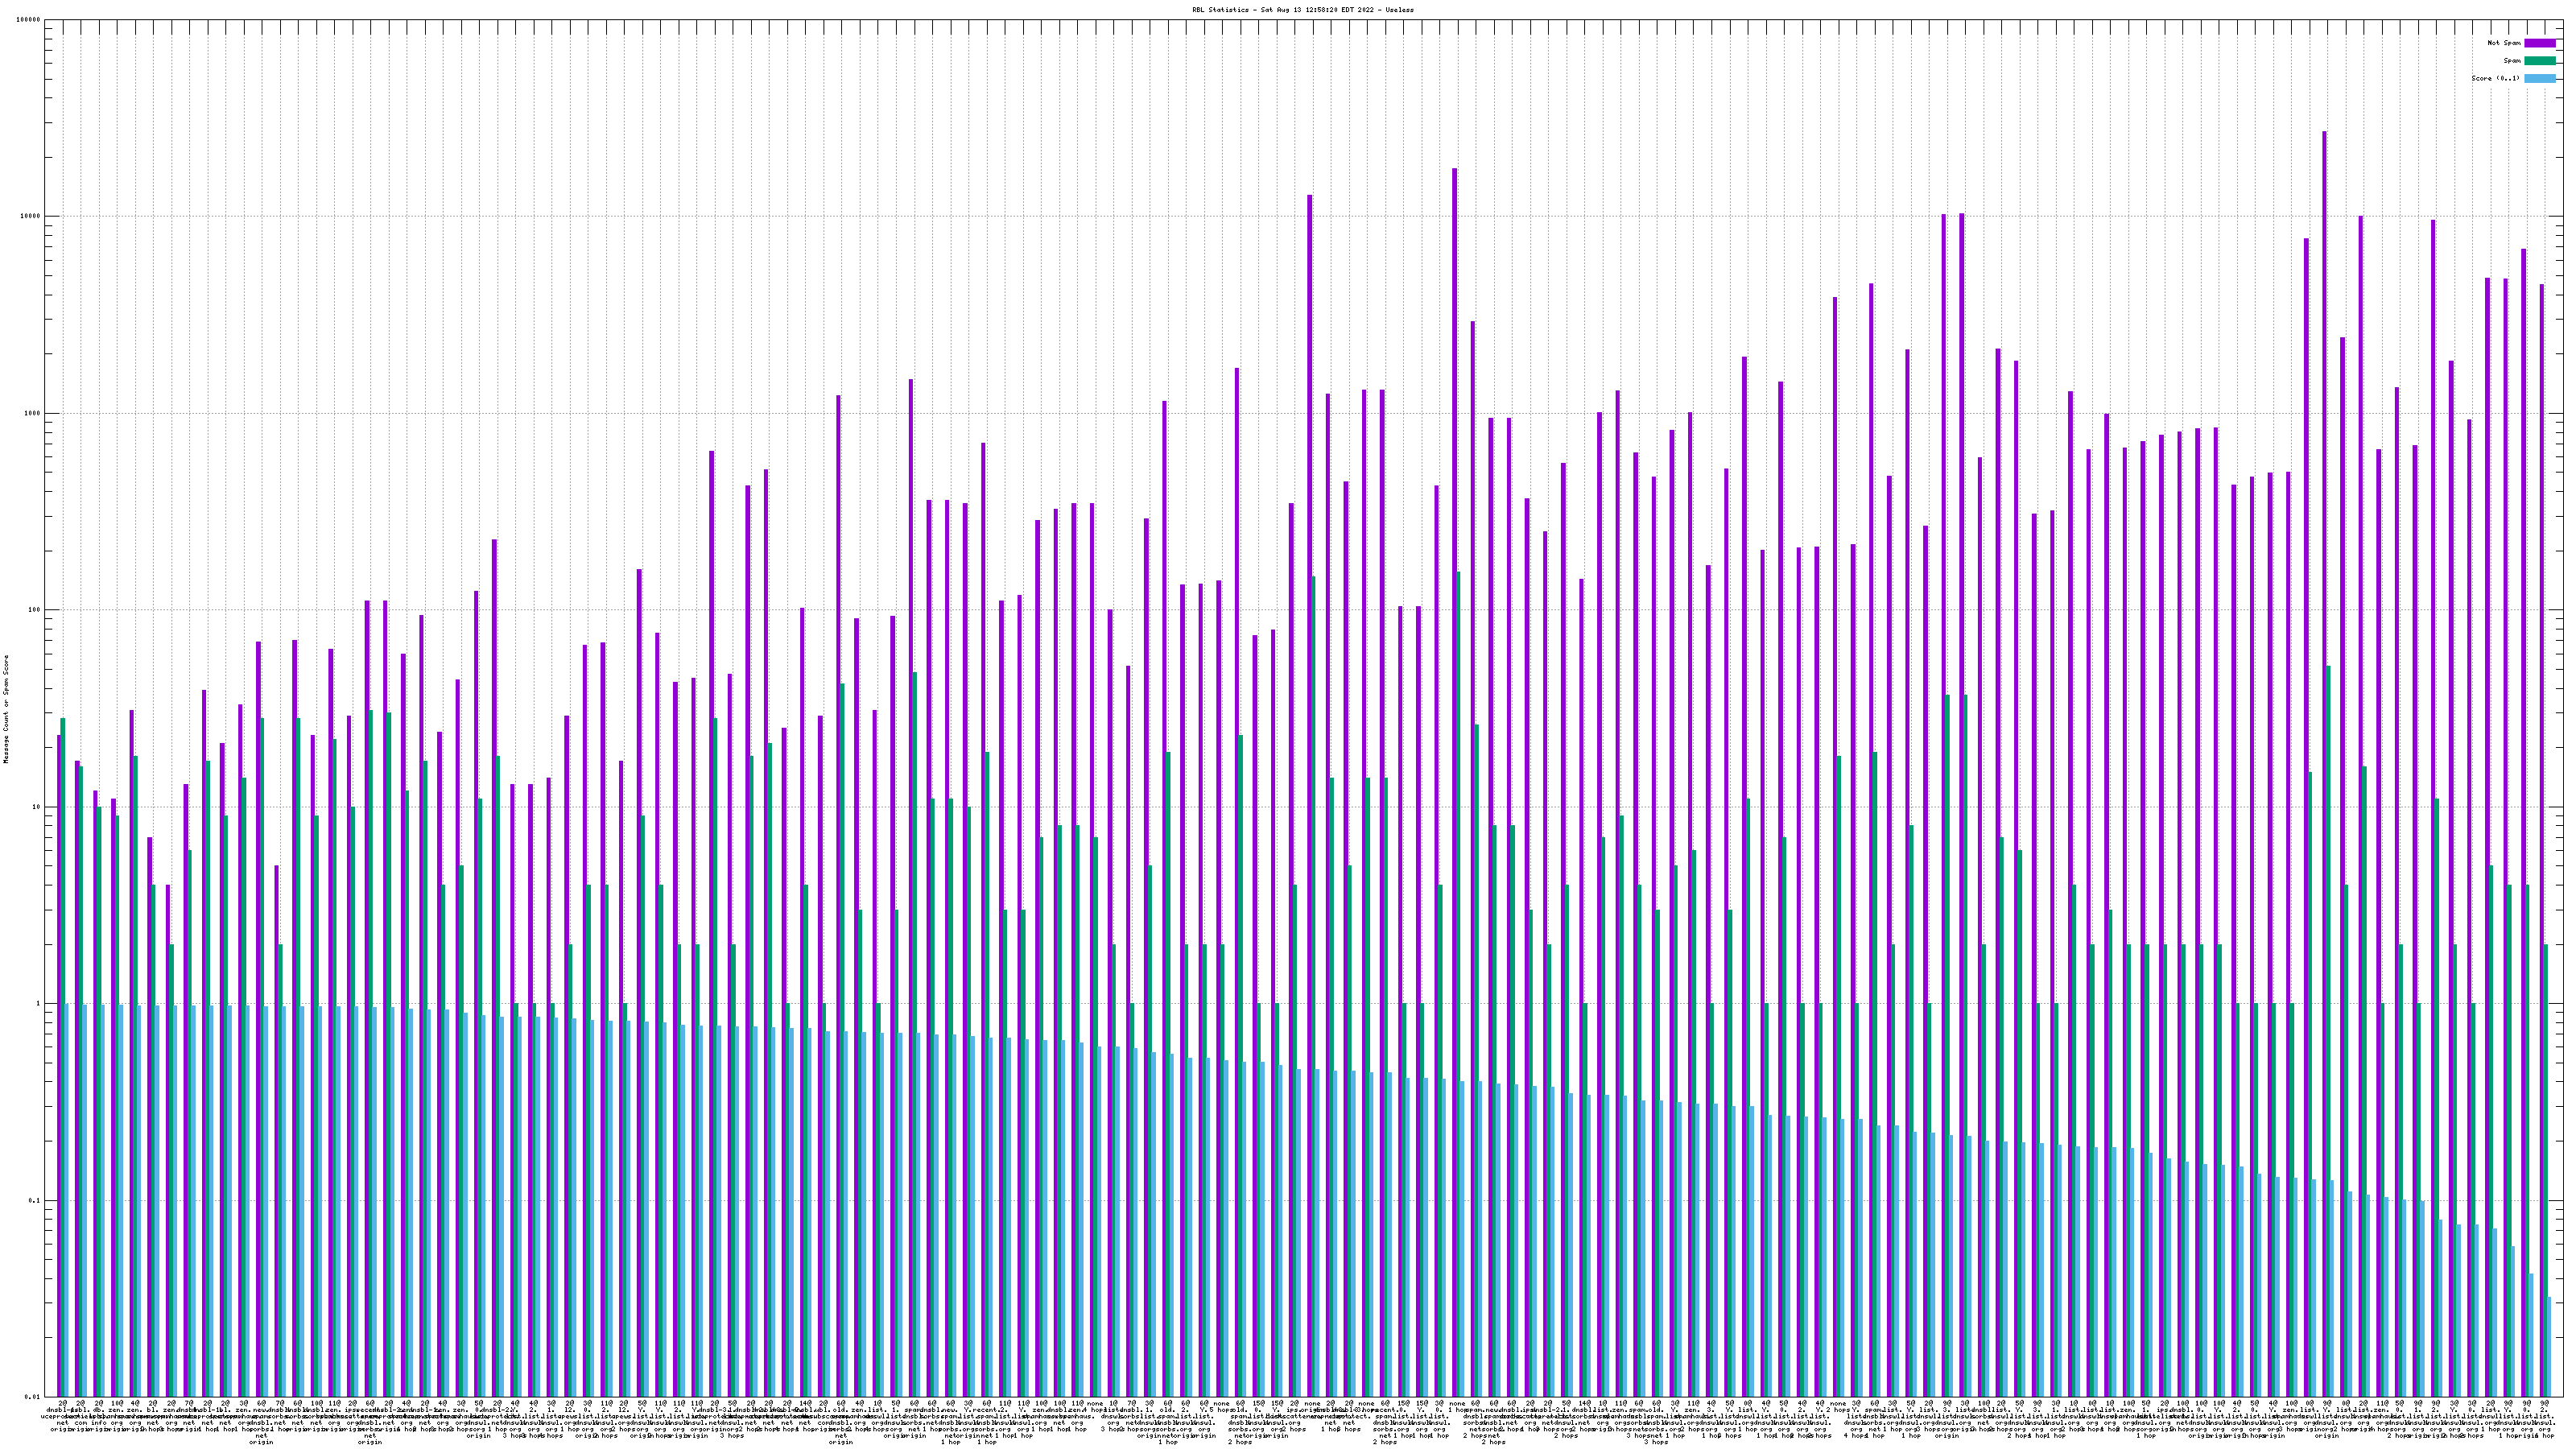Click the rotated Message Count y-axis title
2576x1449 pixels.
(x=6, y=709)
